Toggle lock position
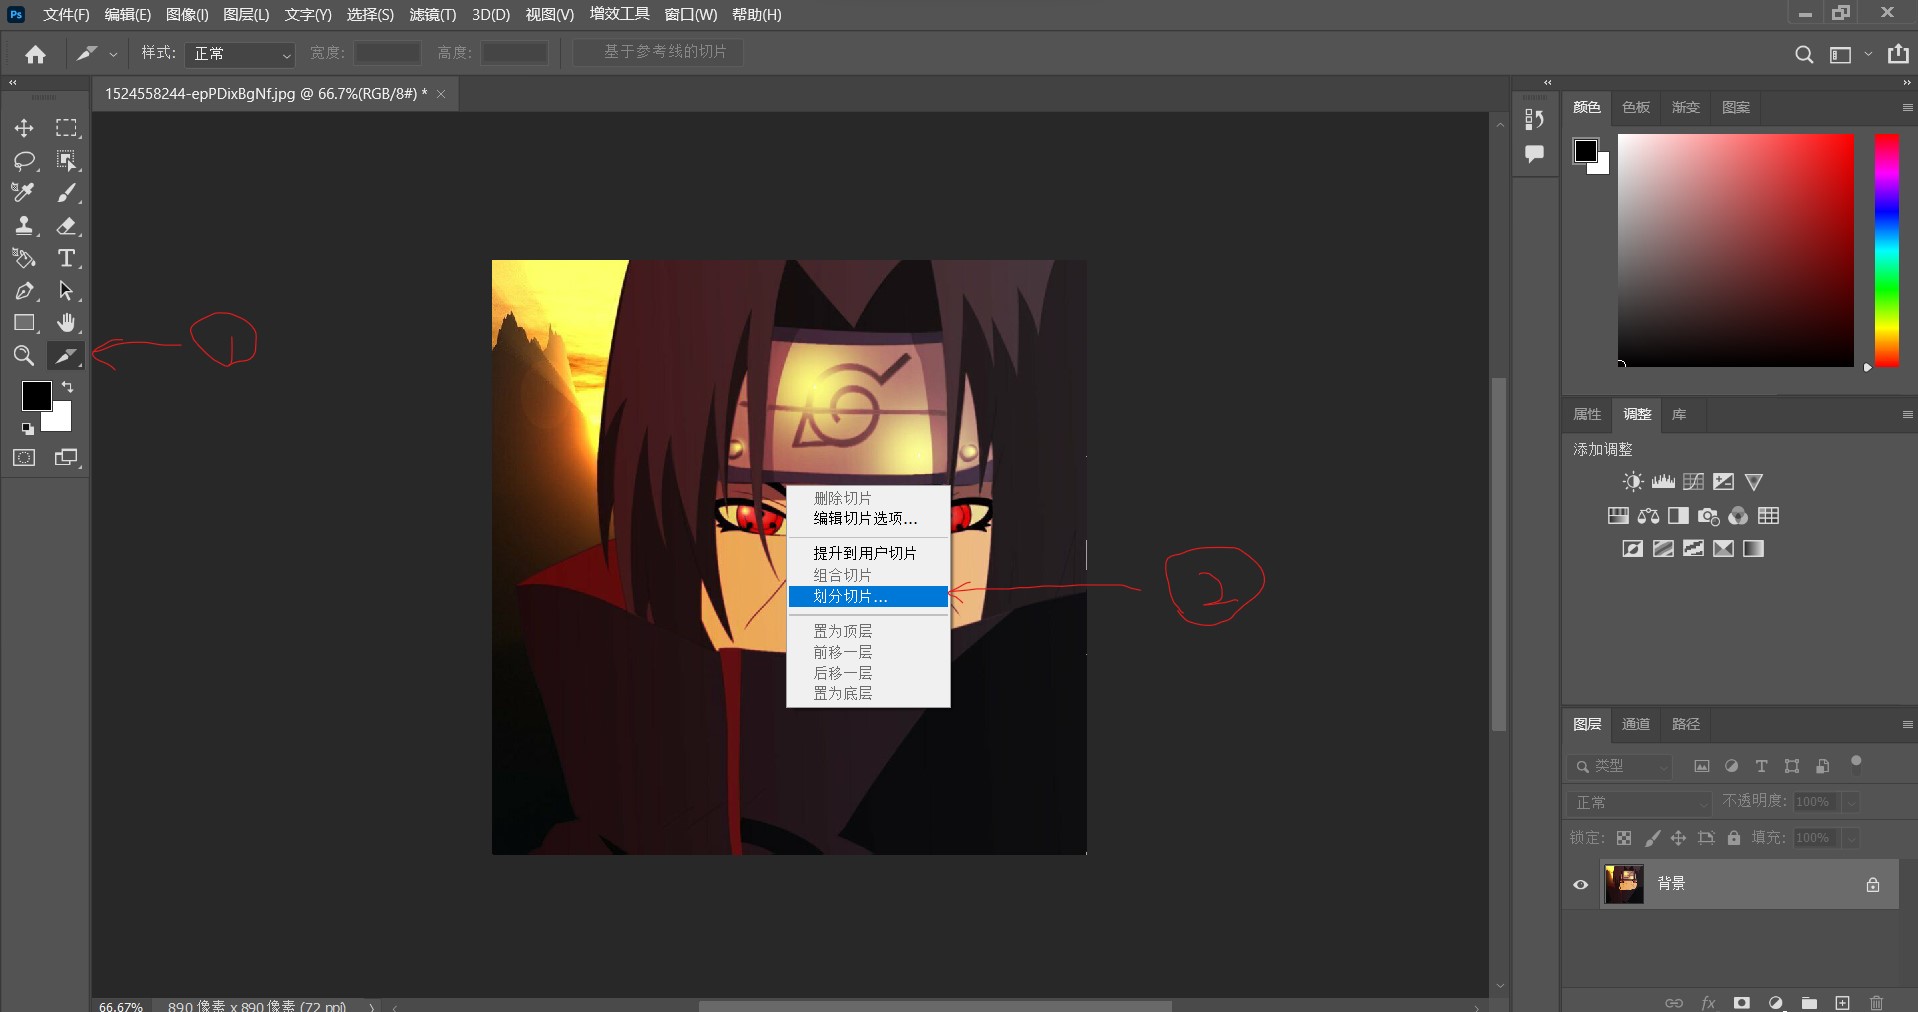1918x1012 pixels. [1678, 838]
